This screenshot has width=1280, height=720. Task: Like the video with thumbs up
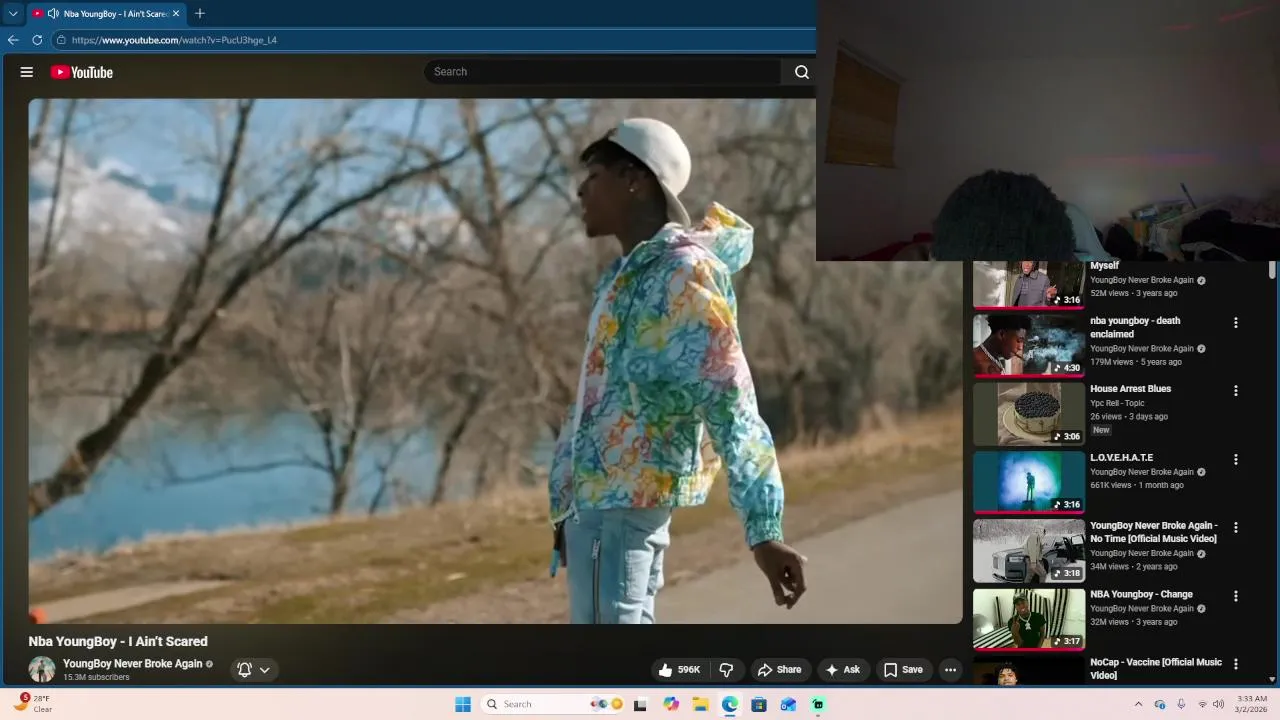(679, 670)
